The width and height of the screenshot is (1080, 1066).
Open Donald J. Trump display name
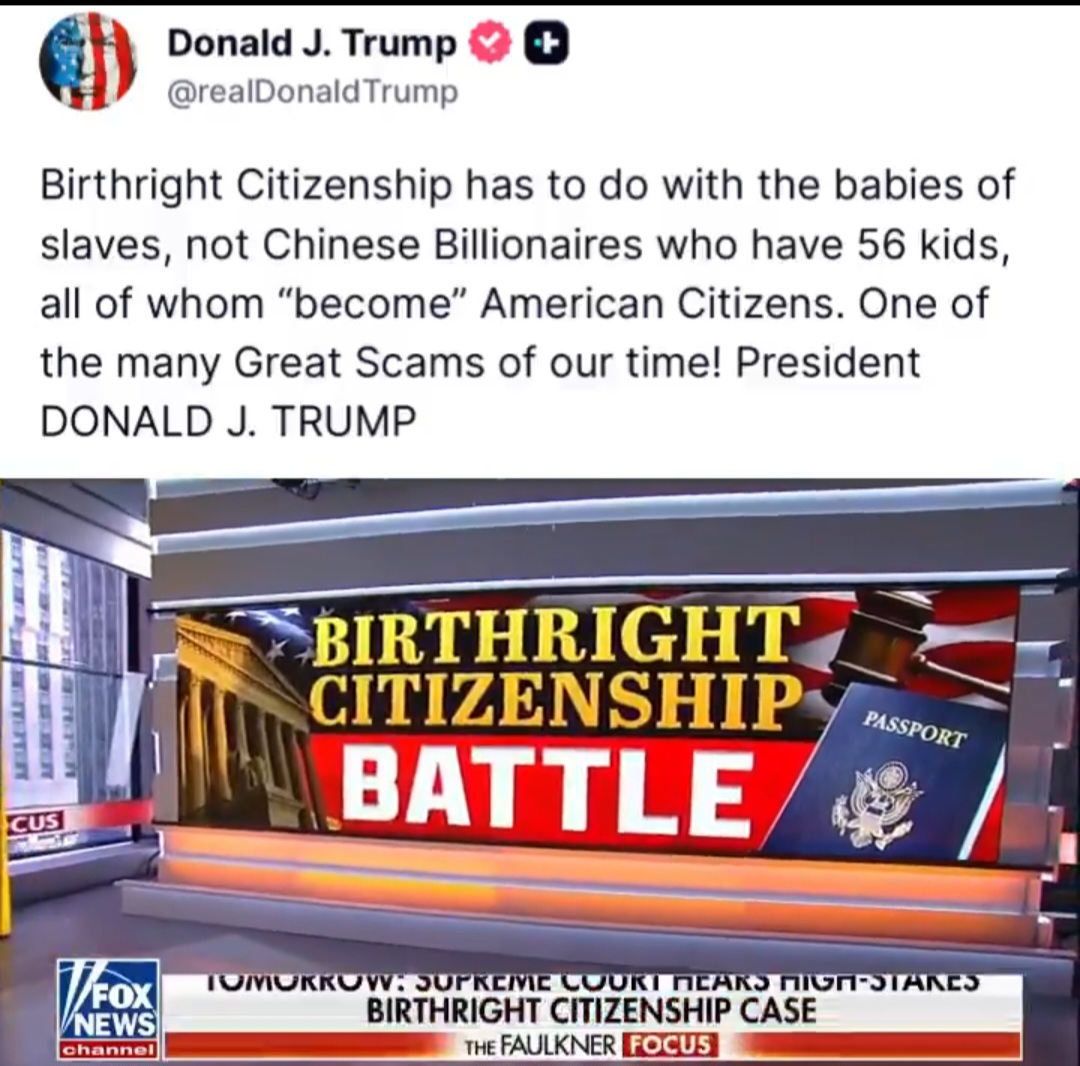pyautogui.click(x=312, y=44)
